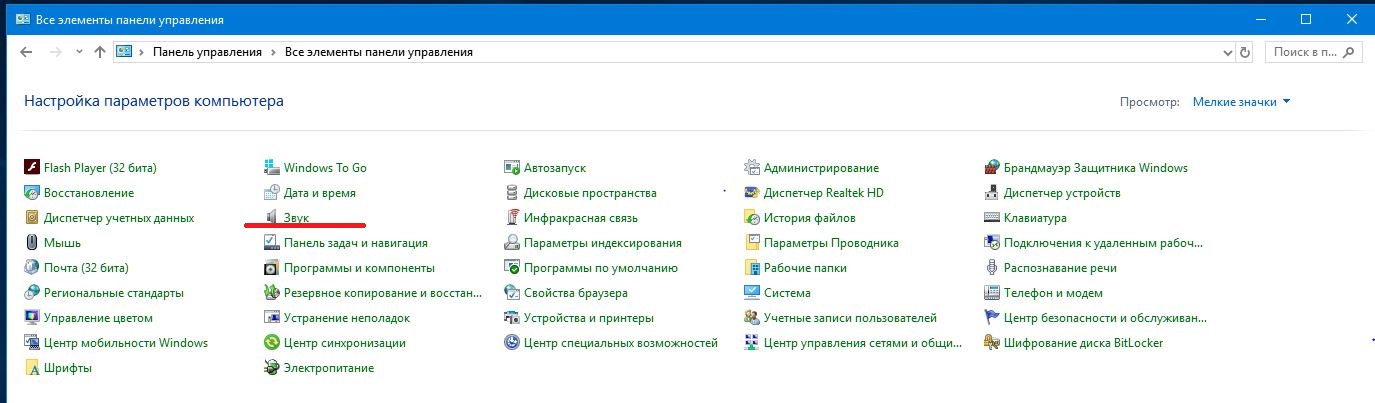This screenshot has height=403, width=1375.
Task: Open the Звук speaker icon
Action: click(x=271, y=218)
